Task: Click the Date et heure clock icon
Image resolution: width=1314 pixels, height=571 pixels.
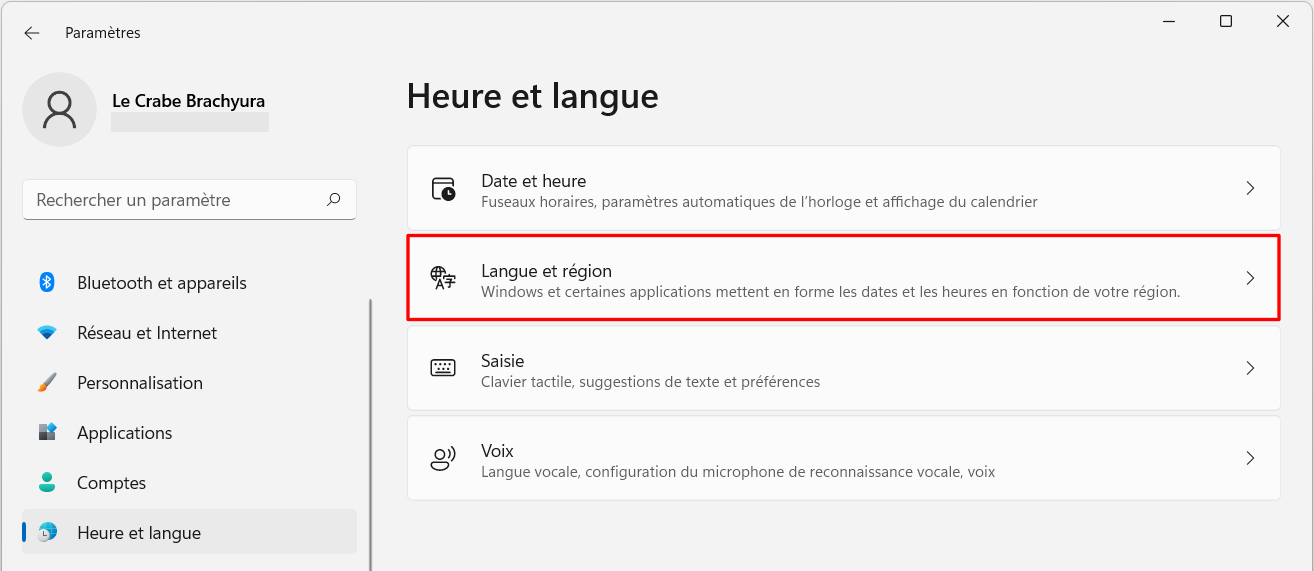Action: click(x=443, y=189)
